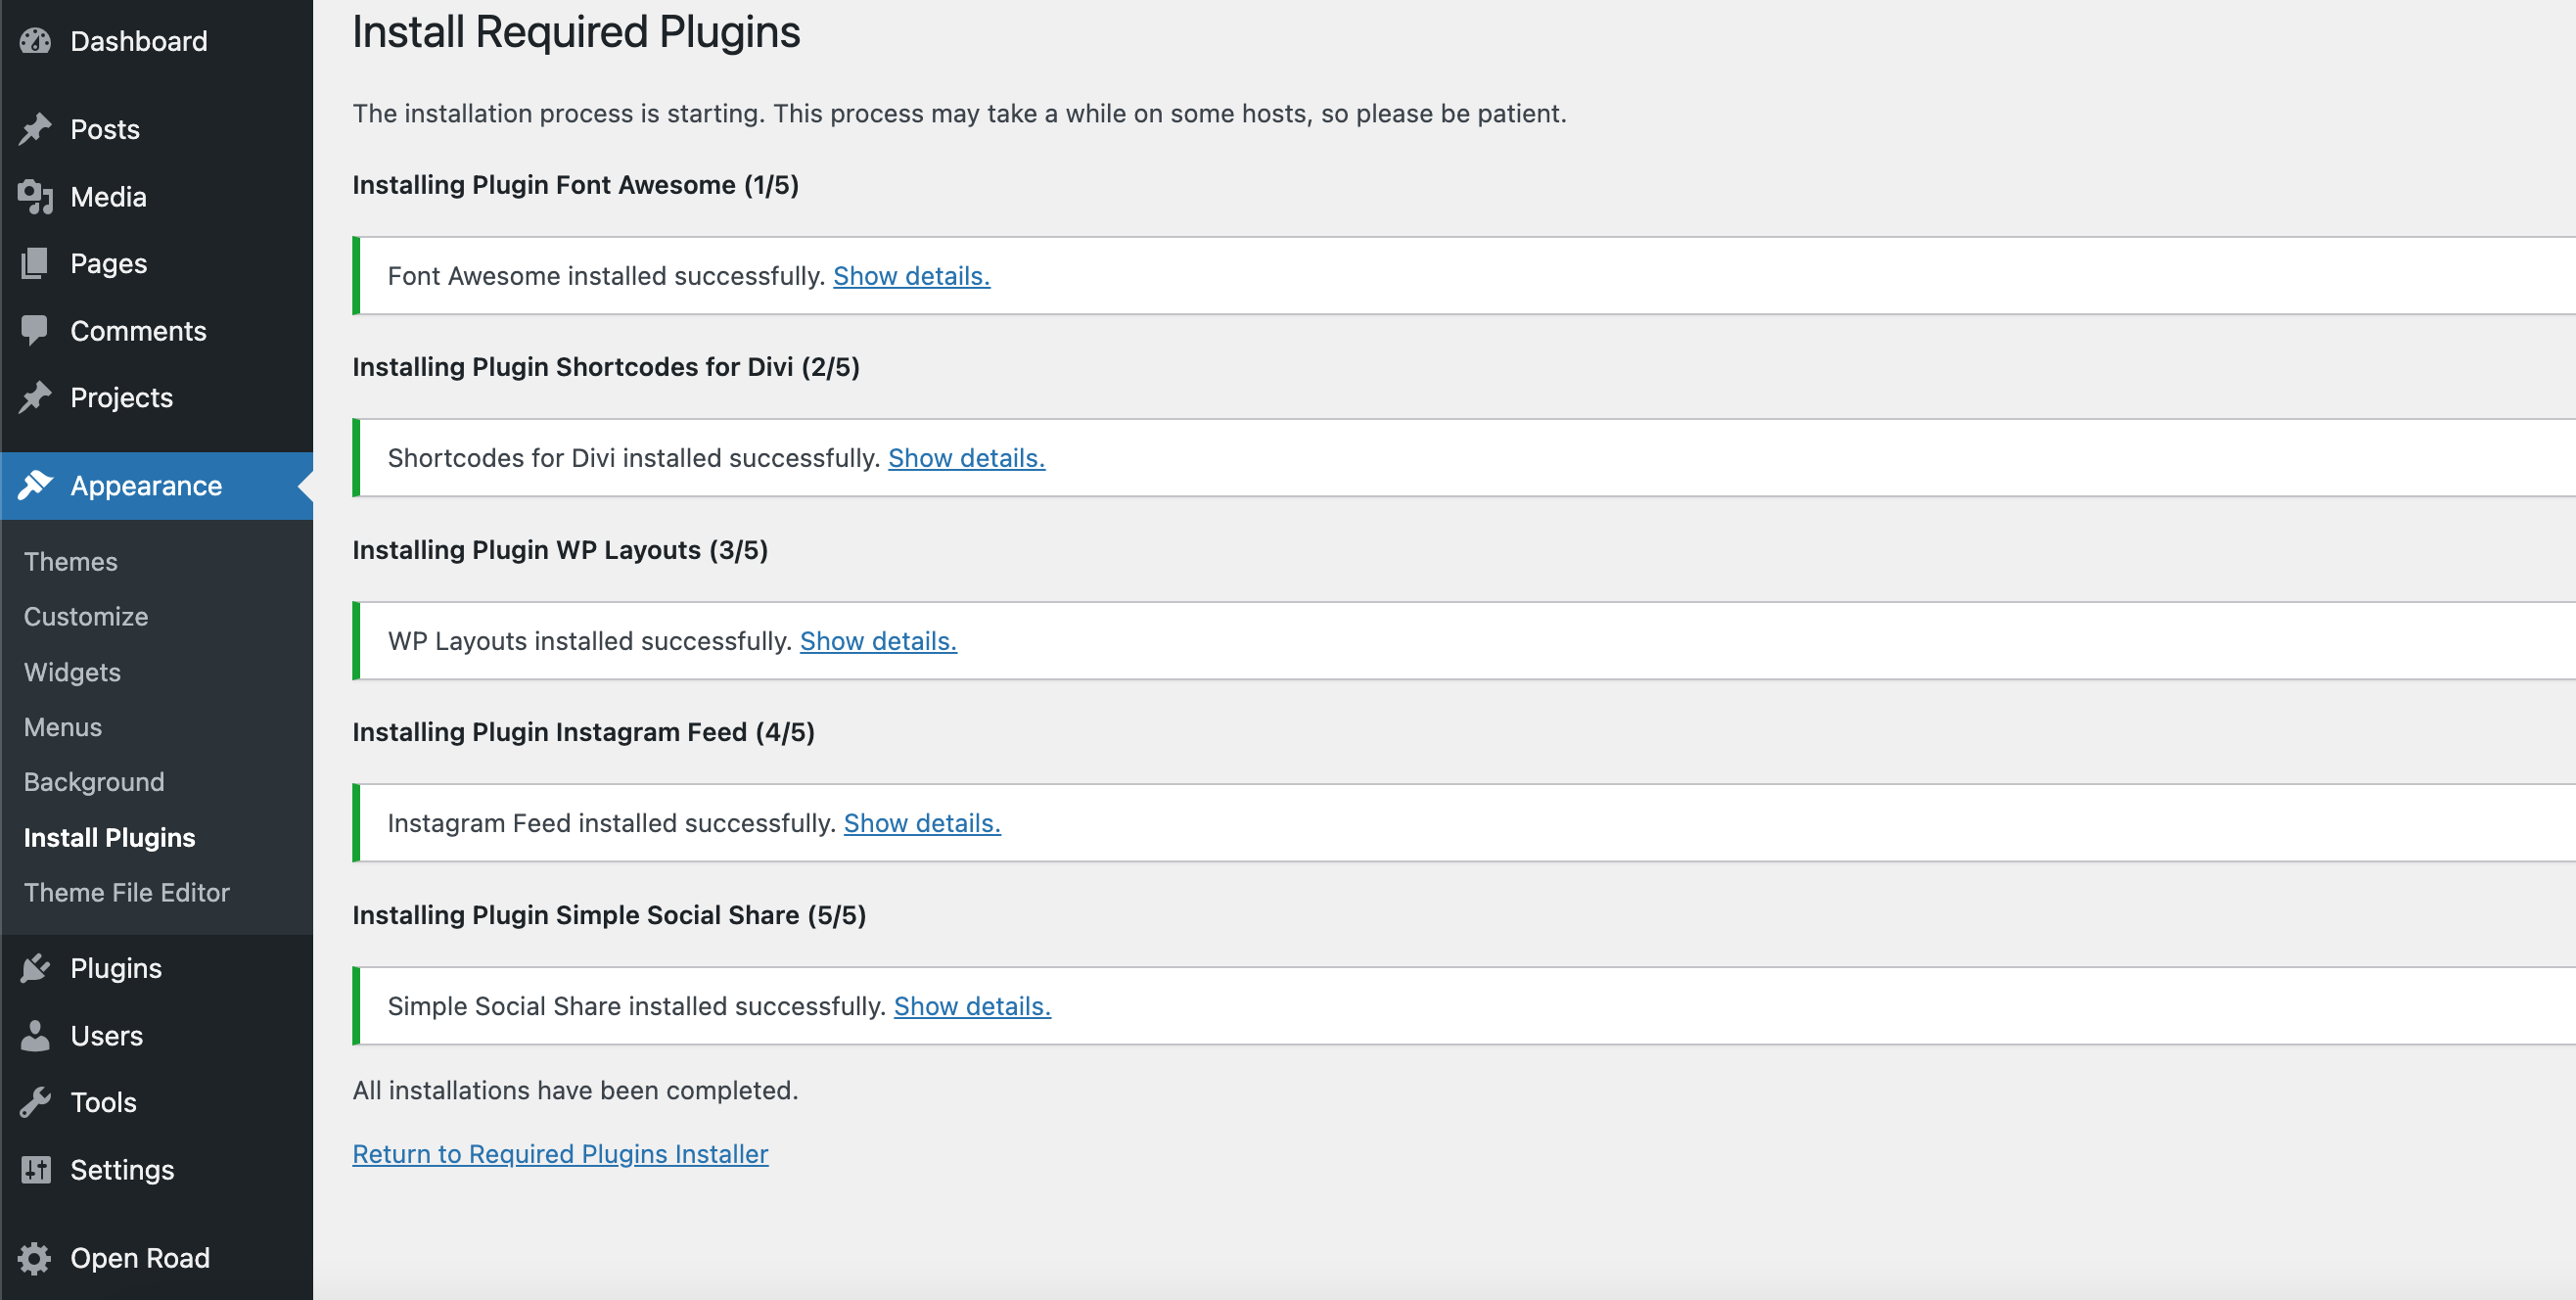Click the Posts pushpin icon
Screen dimensions: 2576x1300
click(x=35, y=129)
